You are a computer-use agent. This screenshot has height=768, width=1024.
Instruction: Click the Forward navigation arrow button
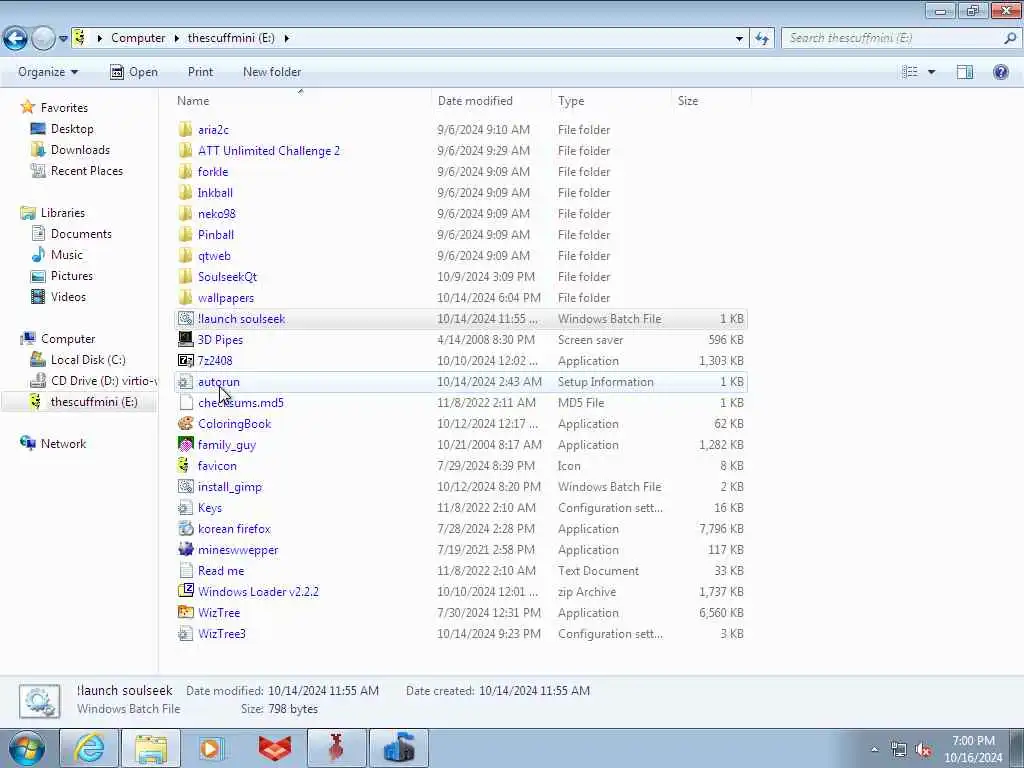tap(43, 39)
